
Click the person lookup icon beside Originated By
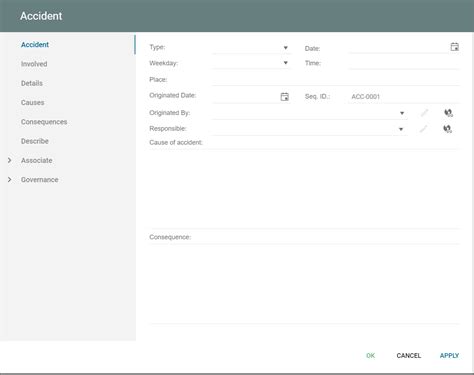[448, 113]
